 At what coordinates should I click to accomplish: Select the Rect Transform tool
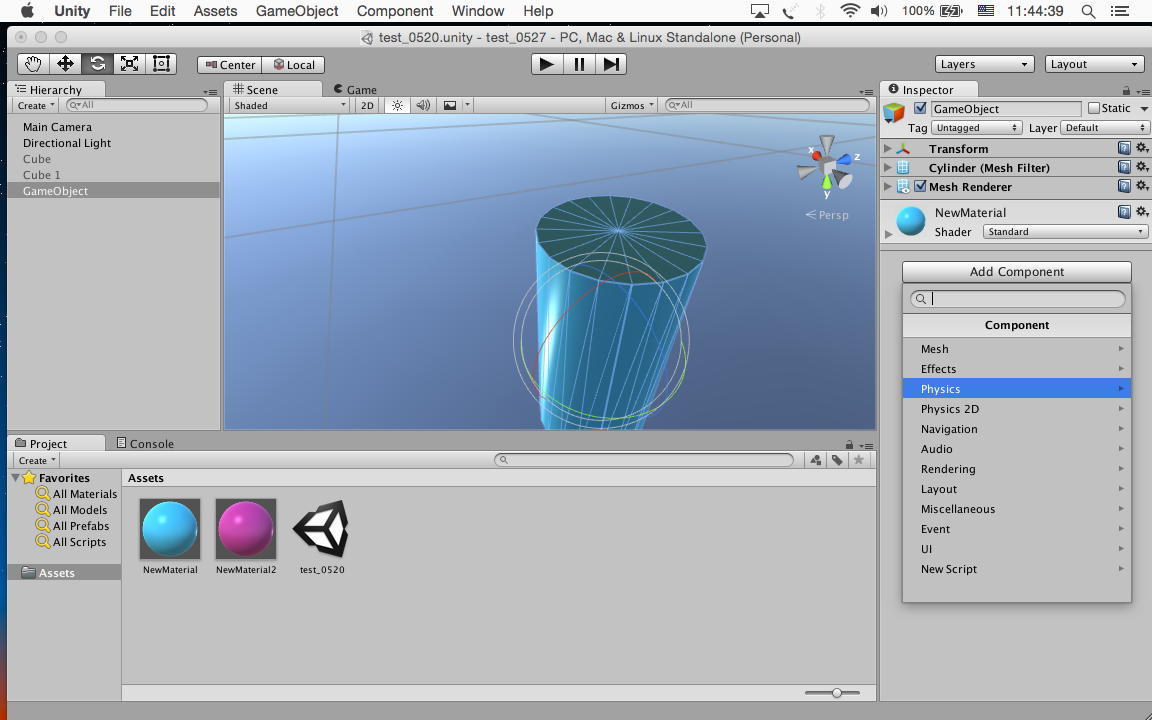161,64
